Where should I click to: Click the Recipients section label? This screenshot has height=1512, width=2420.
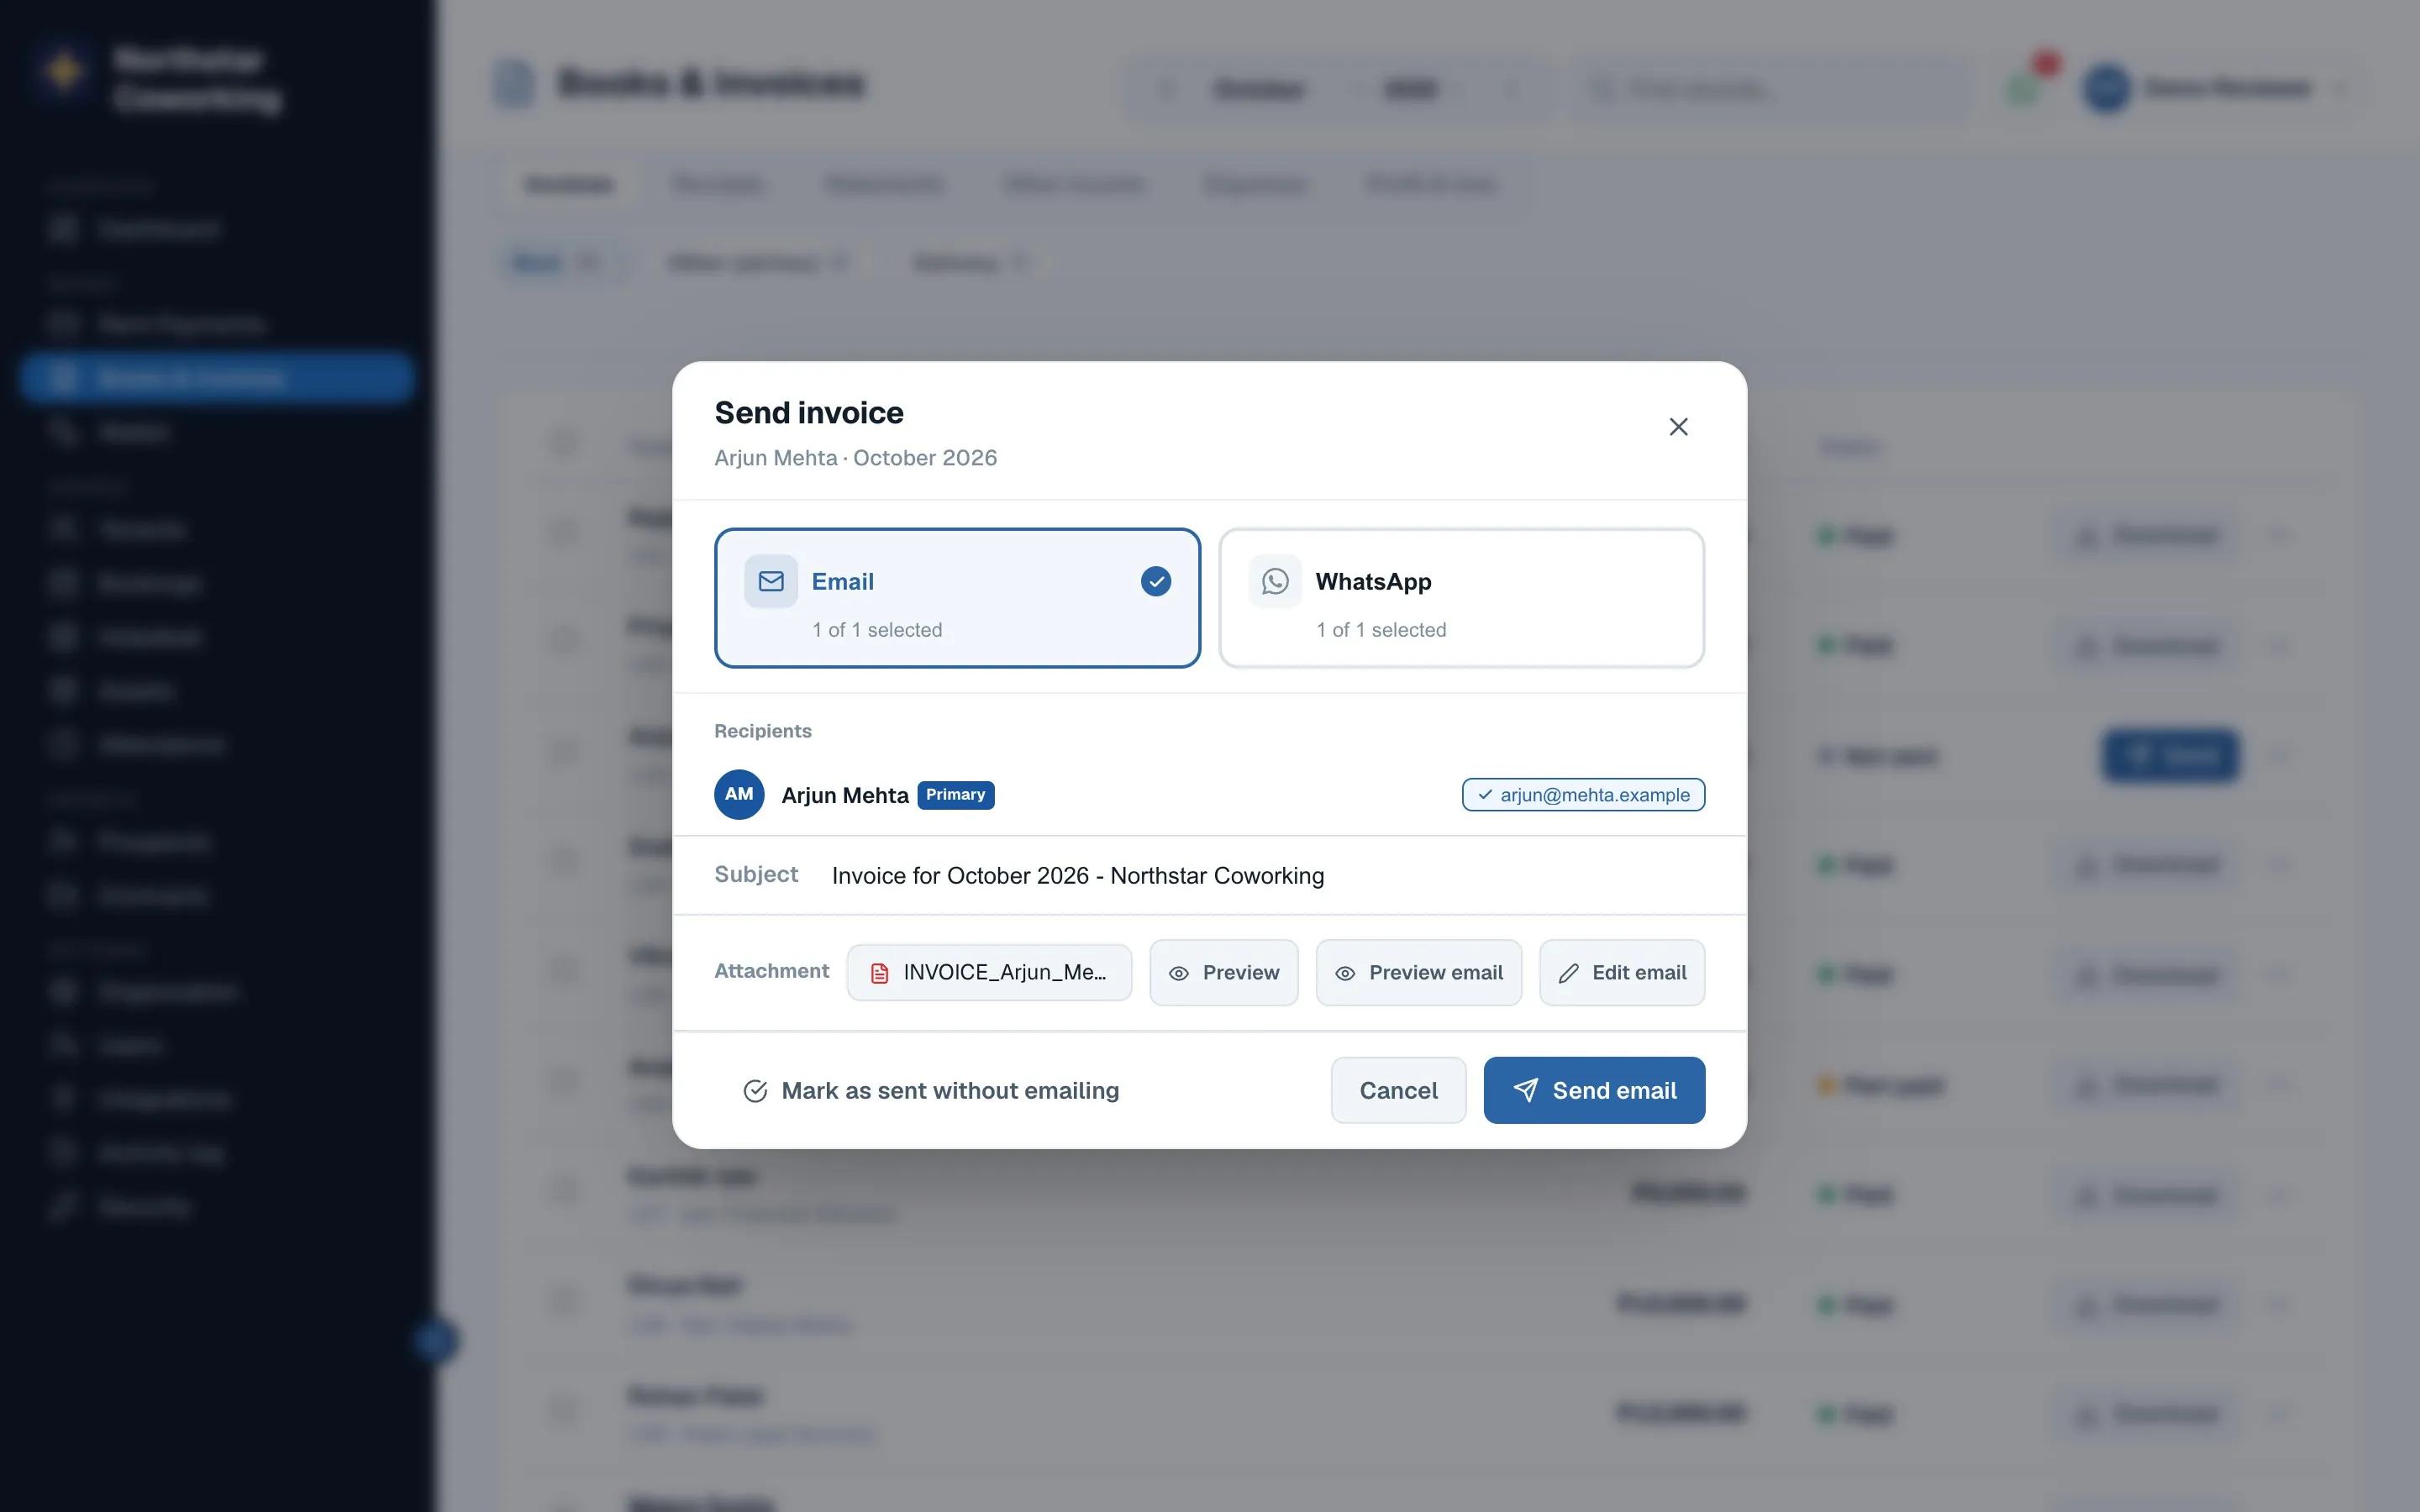(x=762, y=731)
